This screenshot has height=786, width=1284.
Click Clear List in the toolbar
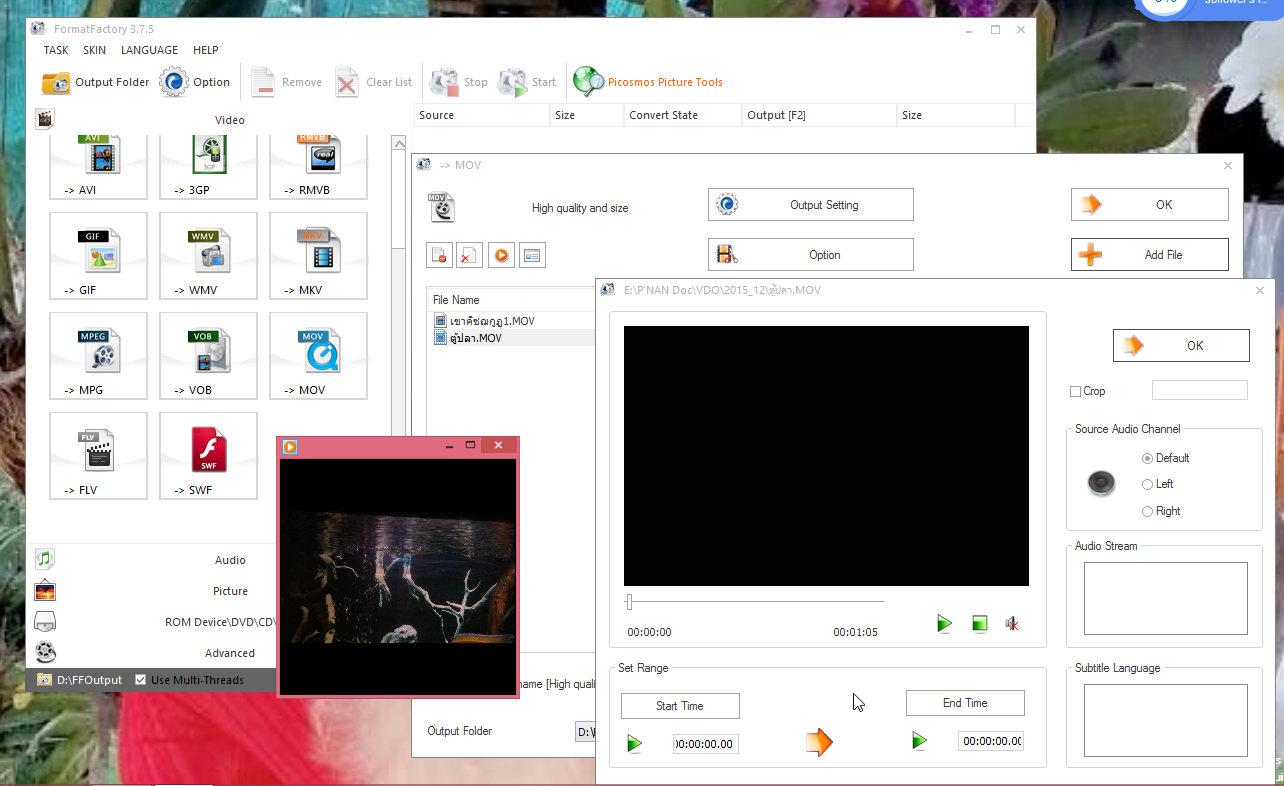click(374, 82)
